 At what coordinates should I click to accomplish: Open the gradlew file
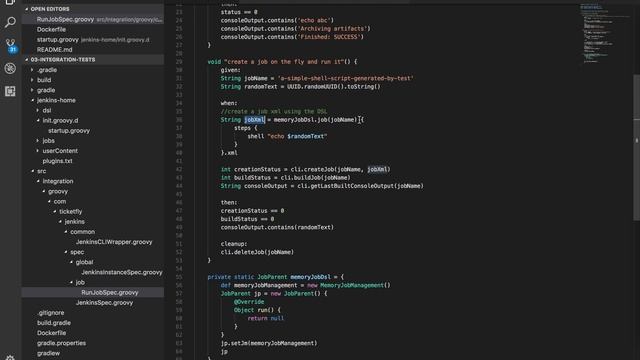click(48, 353)
